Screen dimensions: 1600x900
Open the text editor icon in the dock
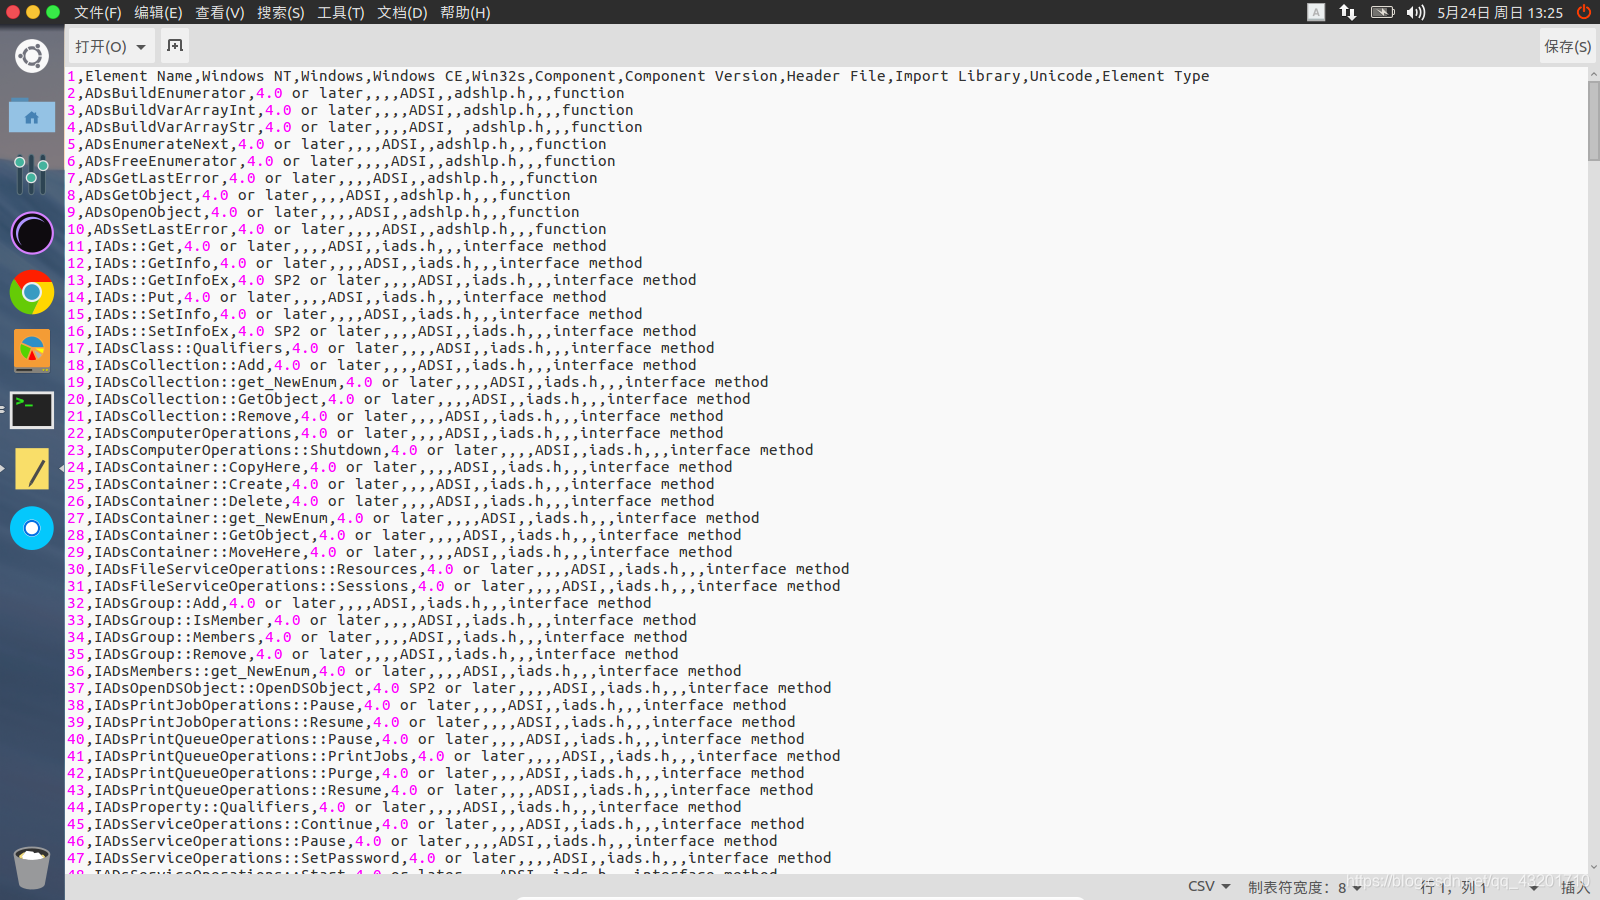pos(32,468)
